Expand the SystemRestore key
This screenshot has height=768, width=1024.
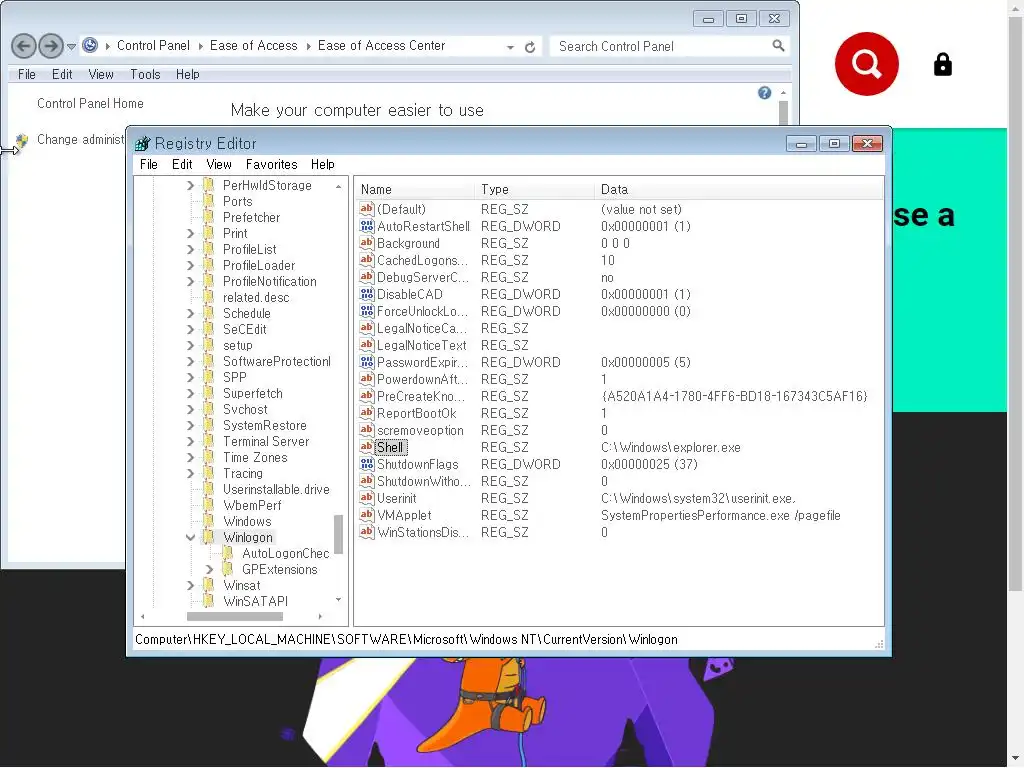click(190, 425)
